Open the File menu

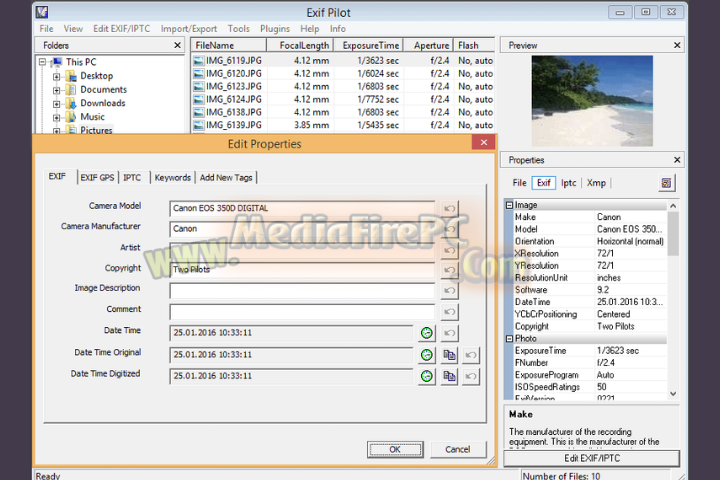(46, 28)
